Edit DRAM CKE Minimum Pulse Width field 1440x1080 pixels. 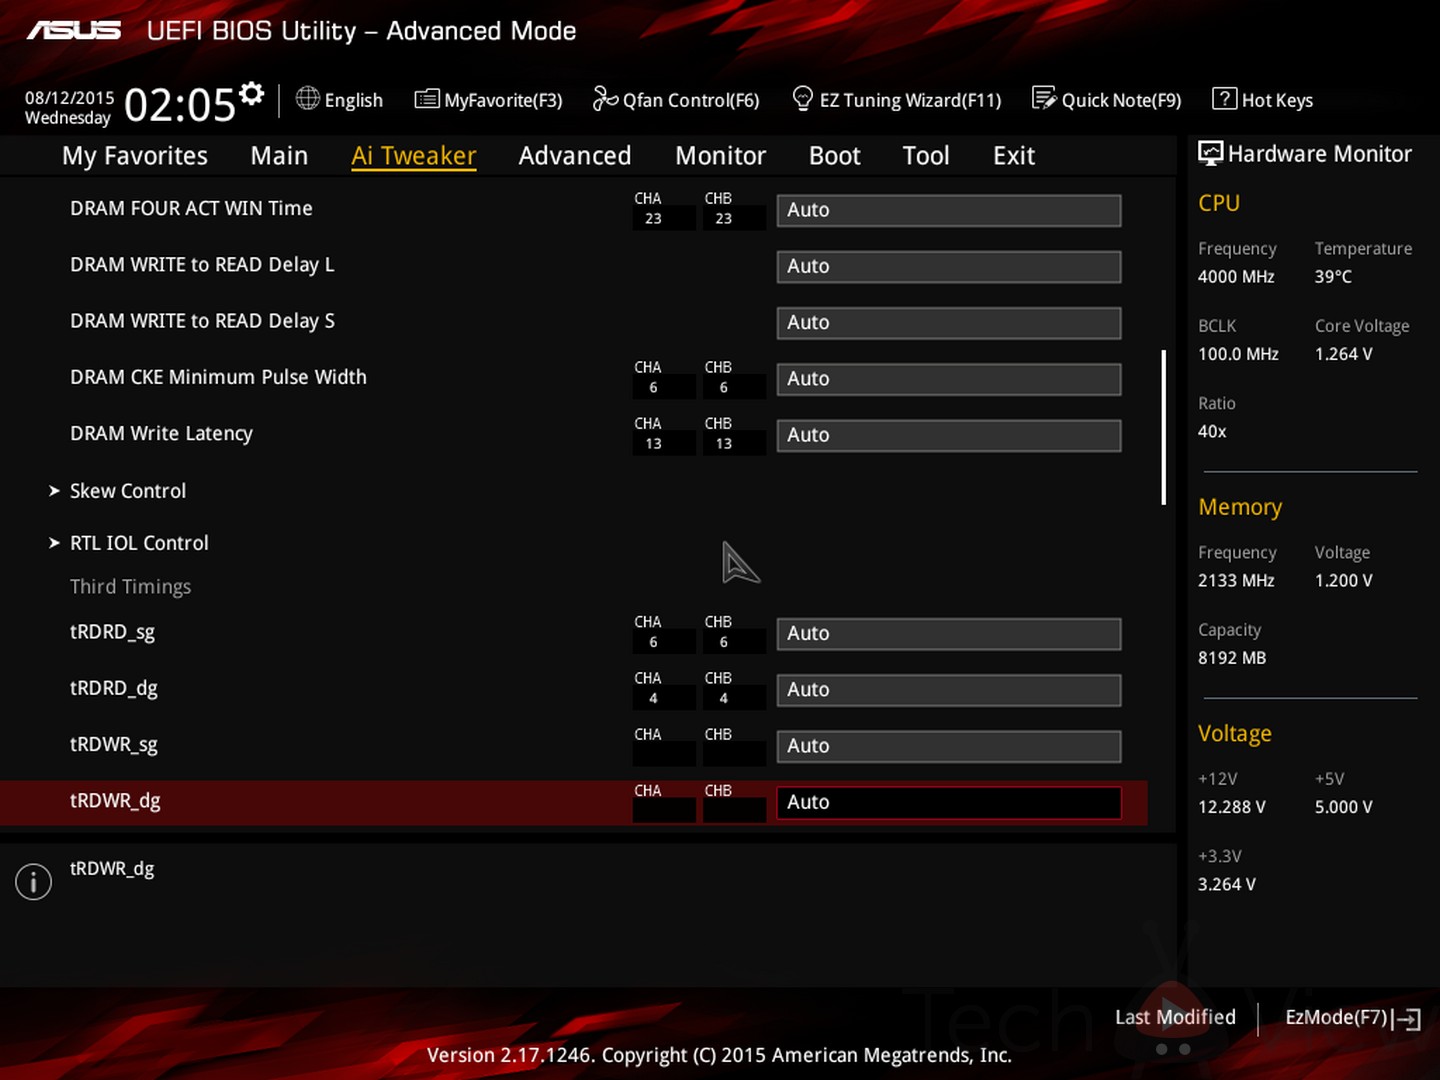tap(949, 379)
